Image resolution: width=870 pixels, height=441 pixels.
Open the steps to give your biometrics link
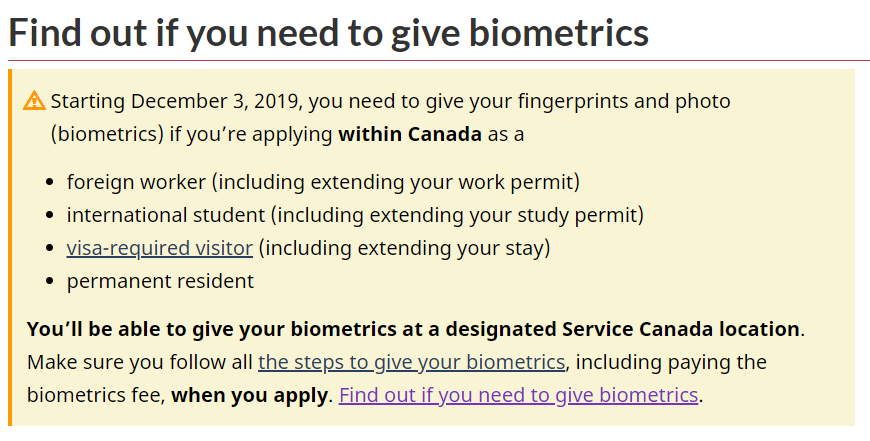[x=412, y=362]
